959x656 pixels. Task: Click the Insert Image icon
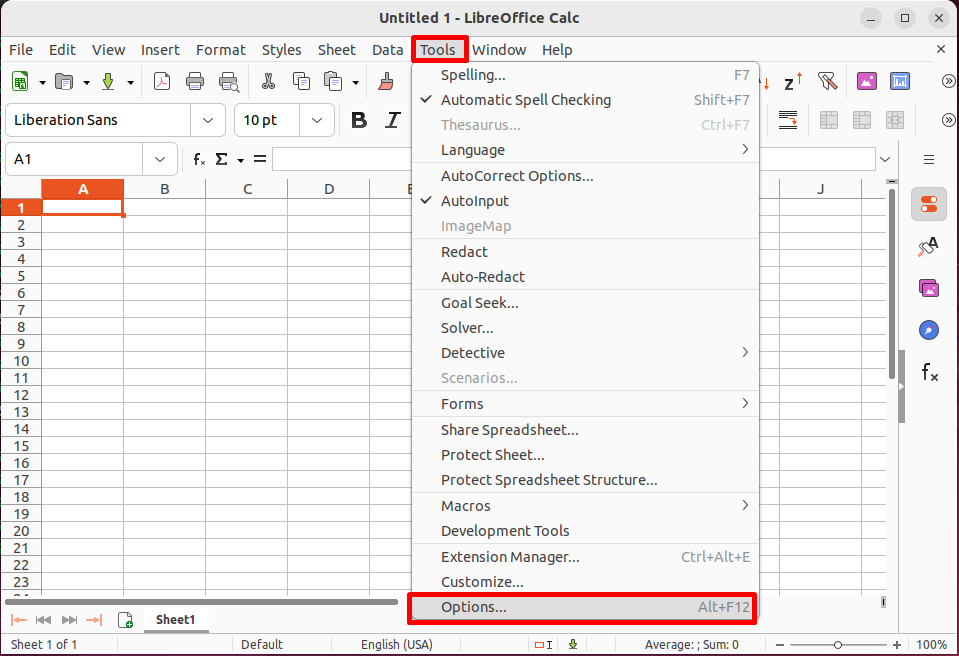click(x=867, y=81)
